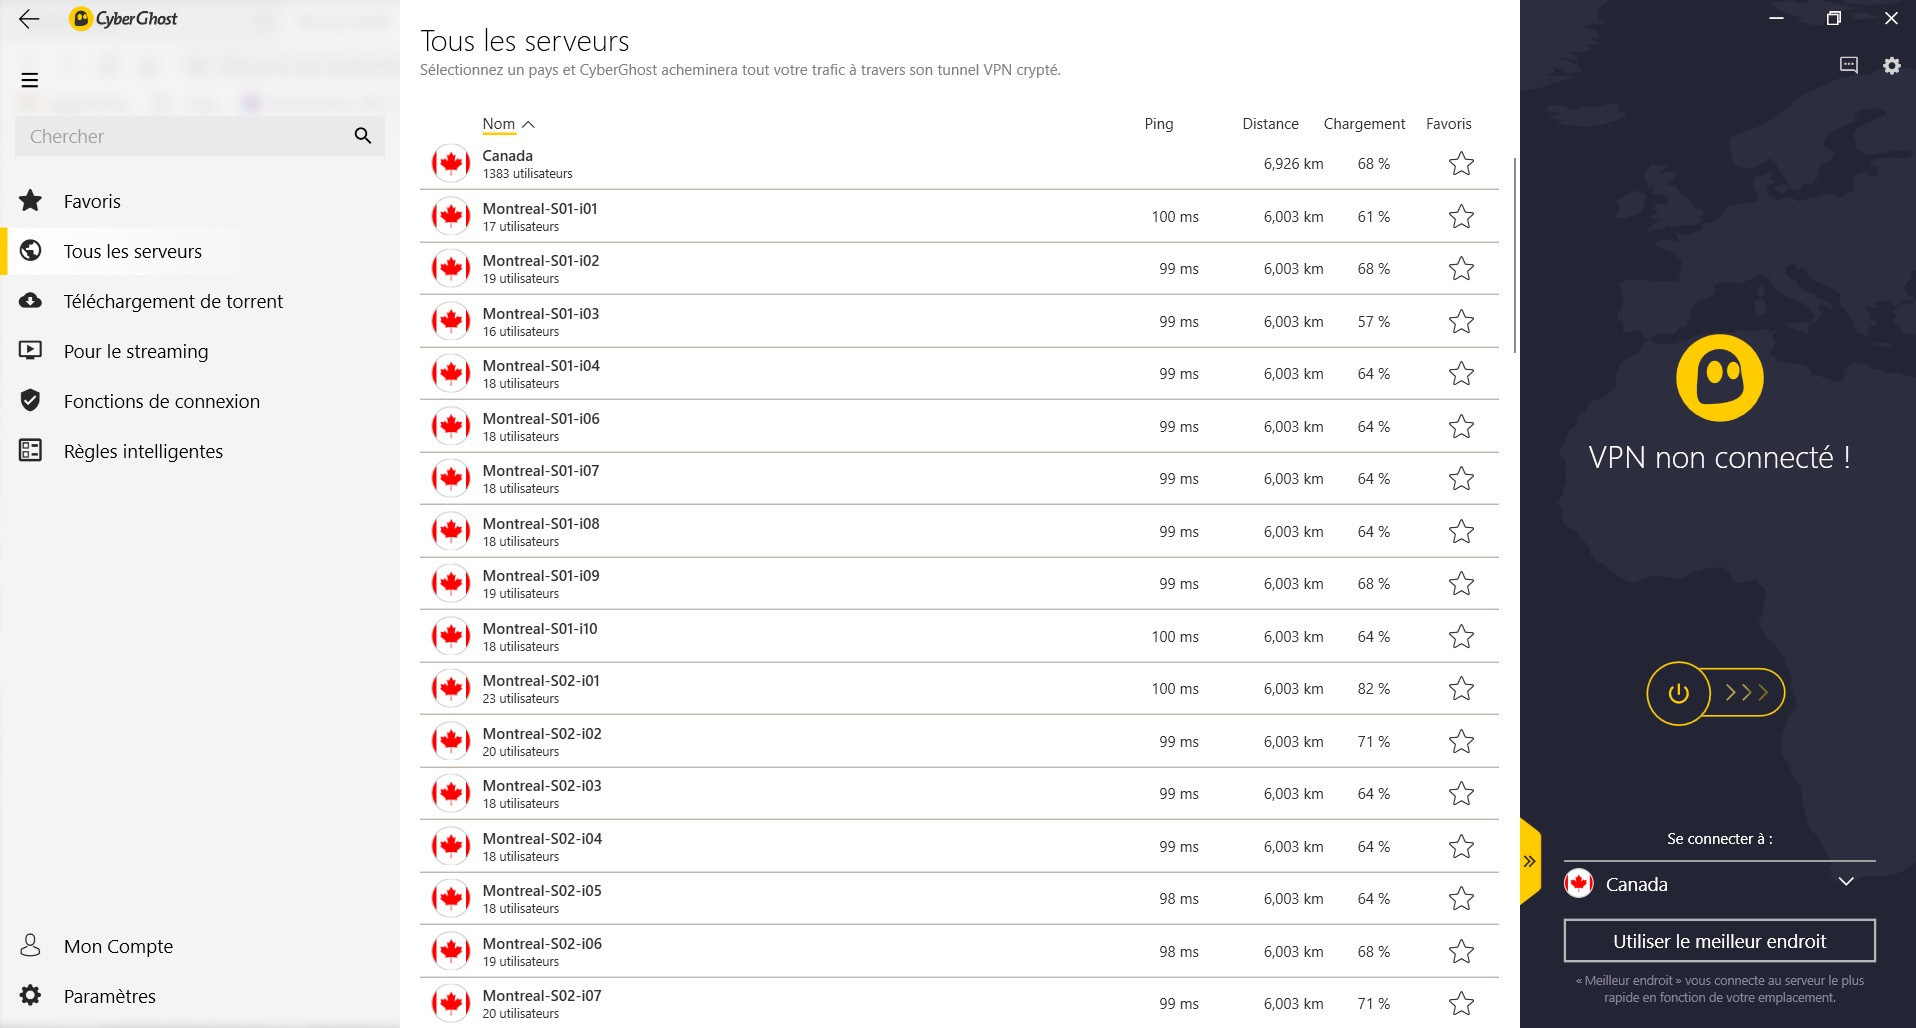
Task: Open settings gear icon top right
Action: tap(1891, 66)
